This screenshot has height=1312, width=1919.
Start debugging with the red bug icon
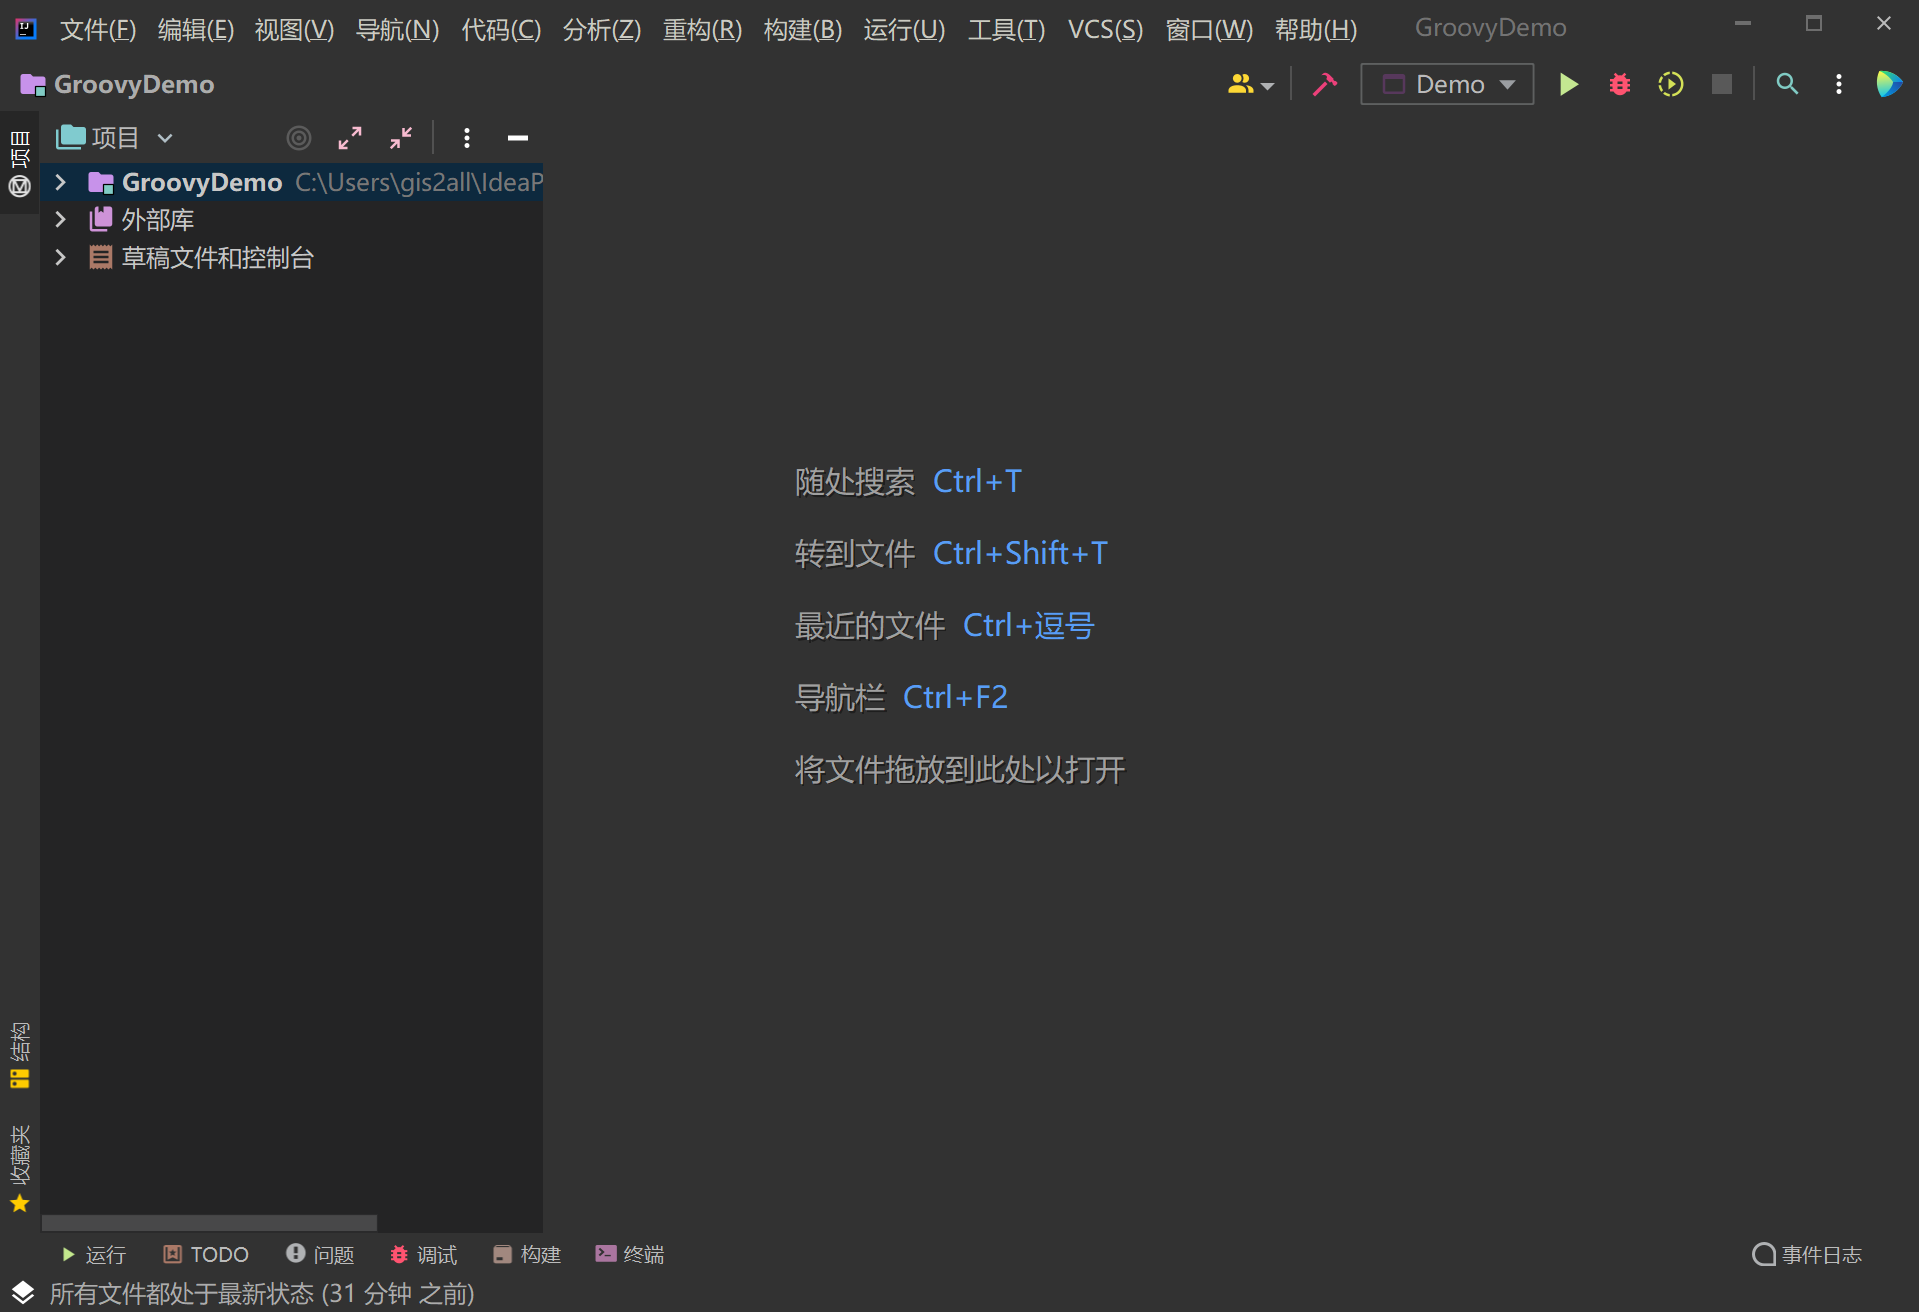click(1619, 85)
